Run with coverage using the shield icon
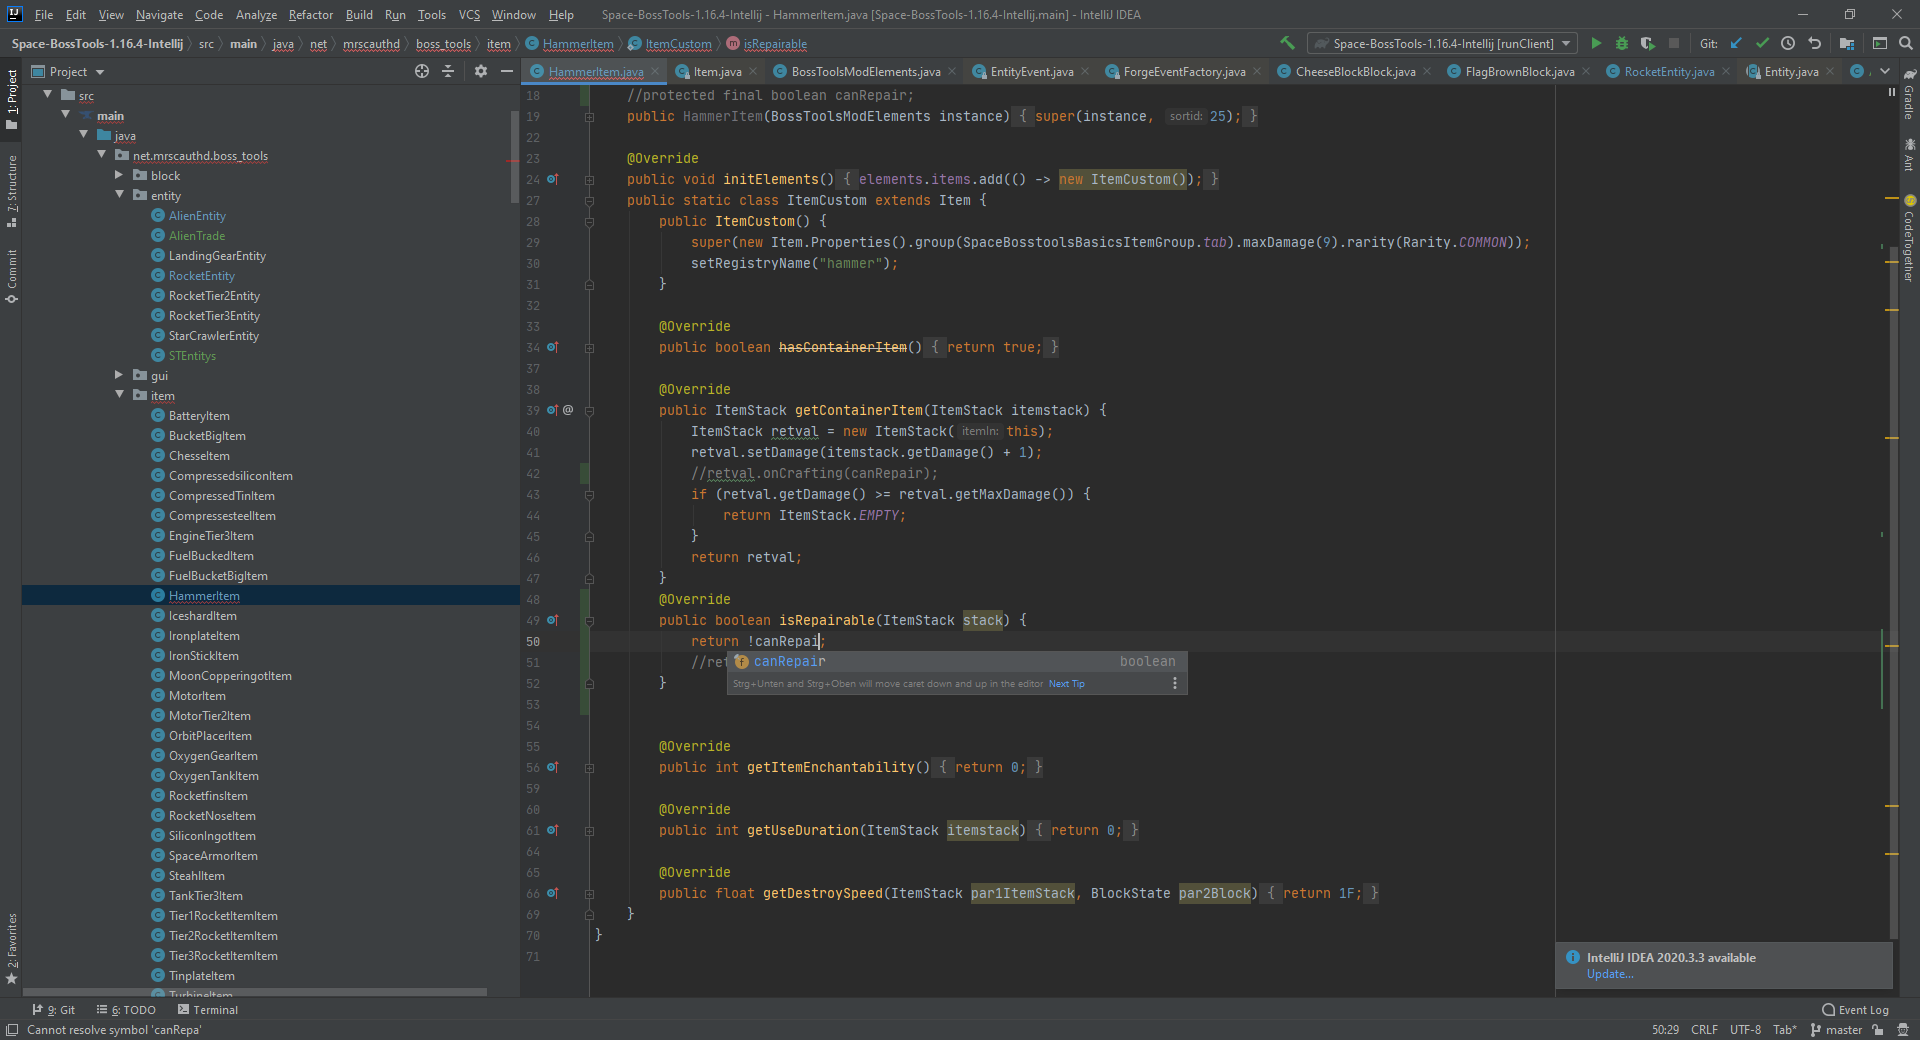Image resolution: width=1920 pixels, height=1040 pixels. [x=1647, y=44]
